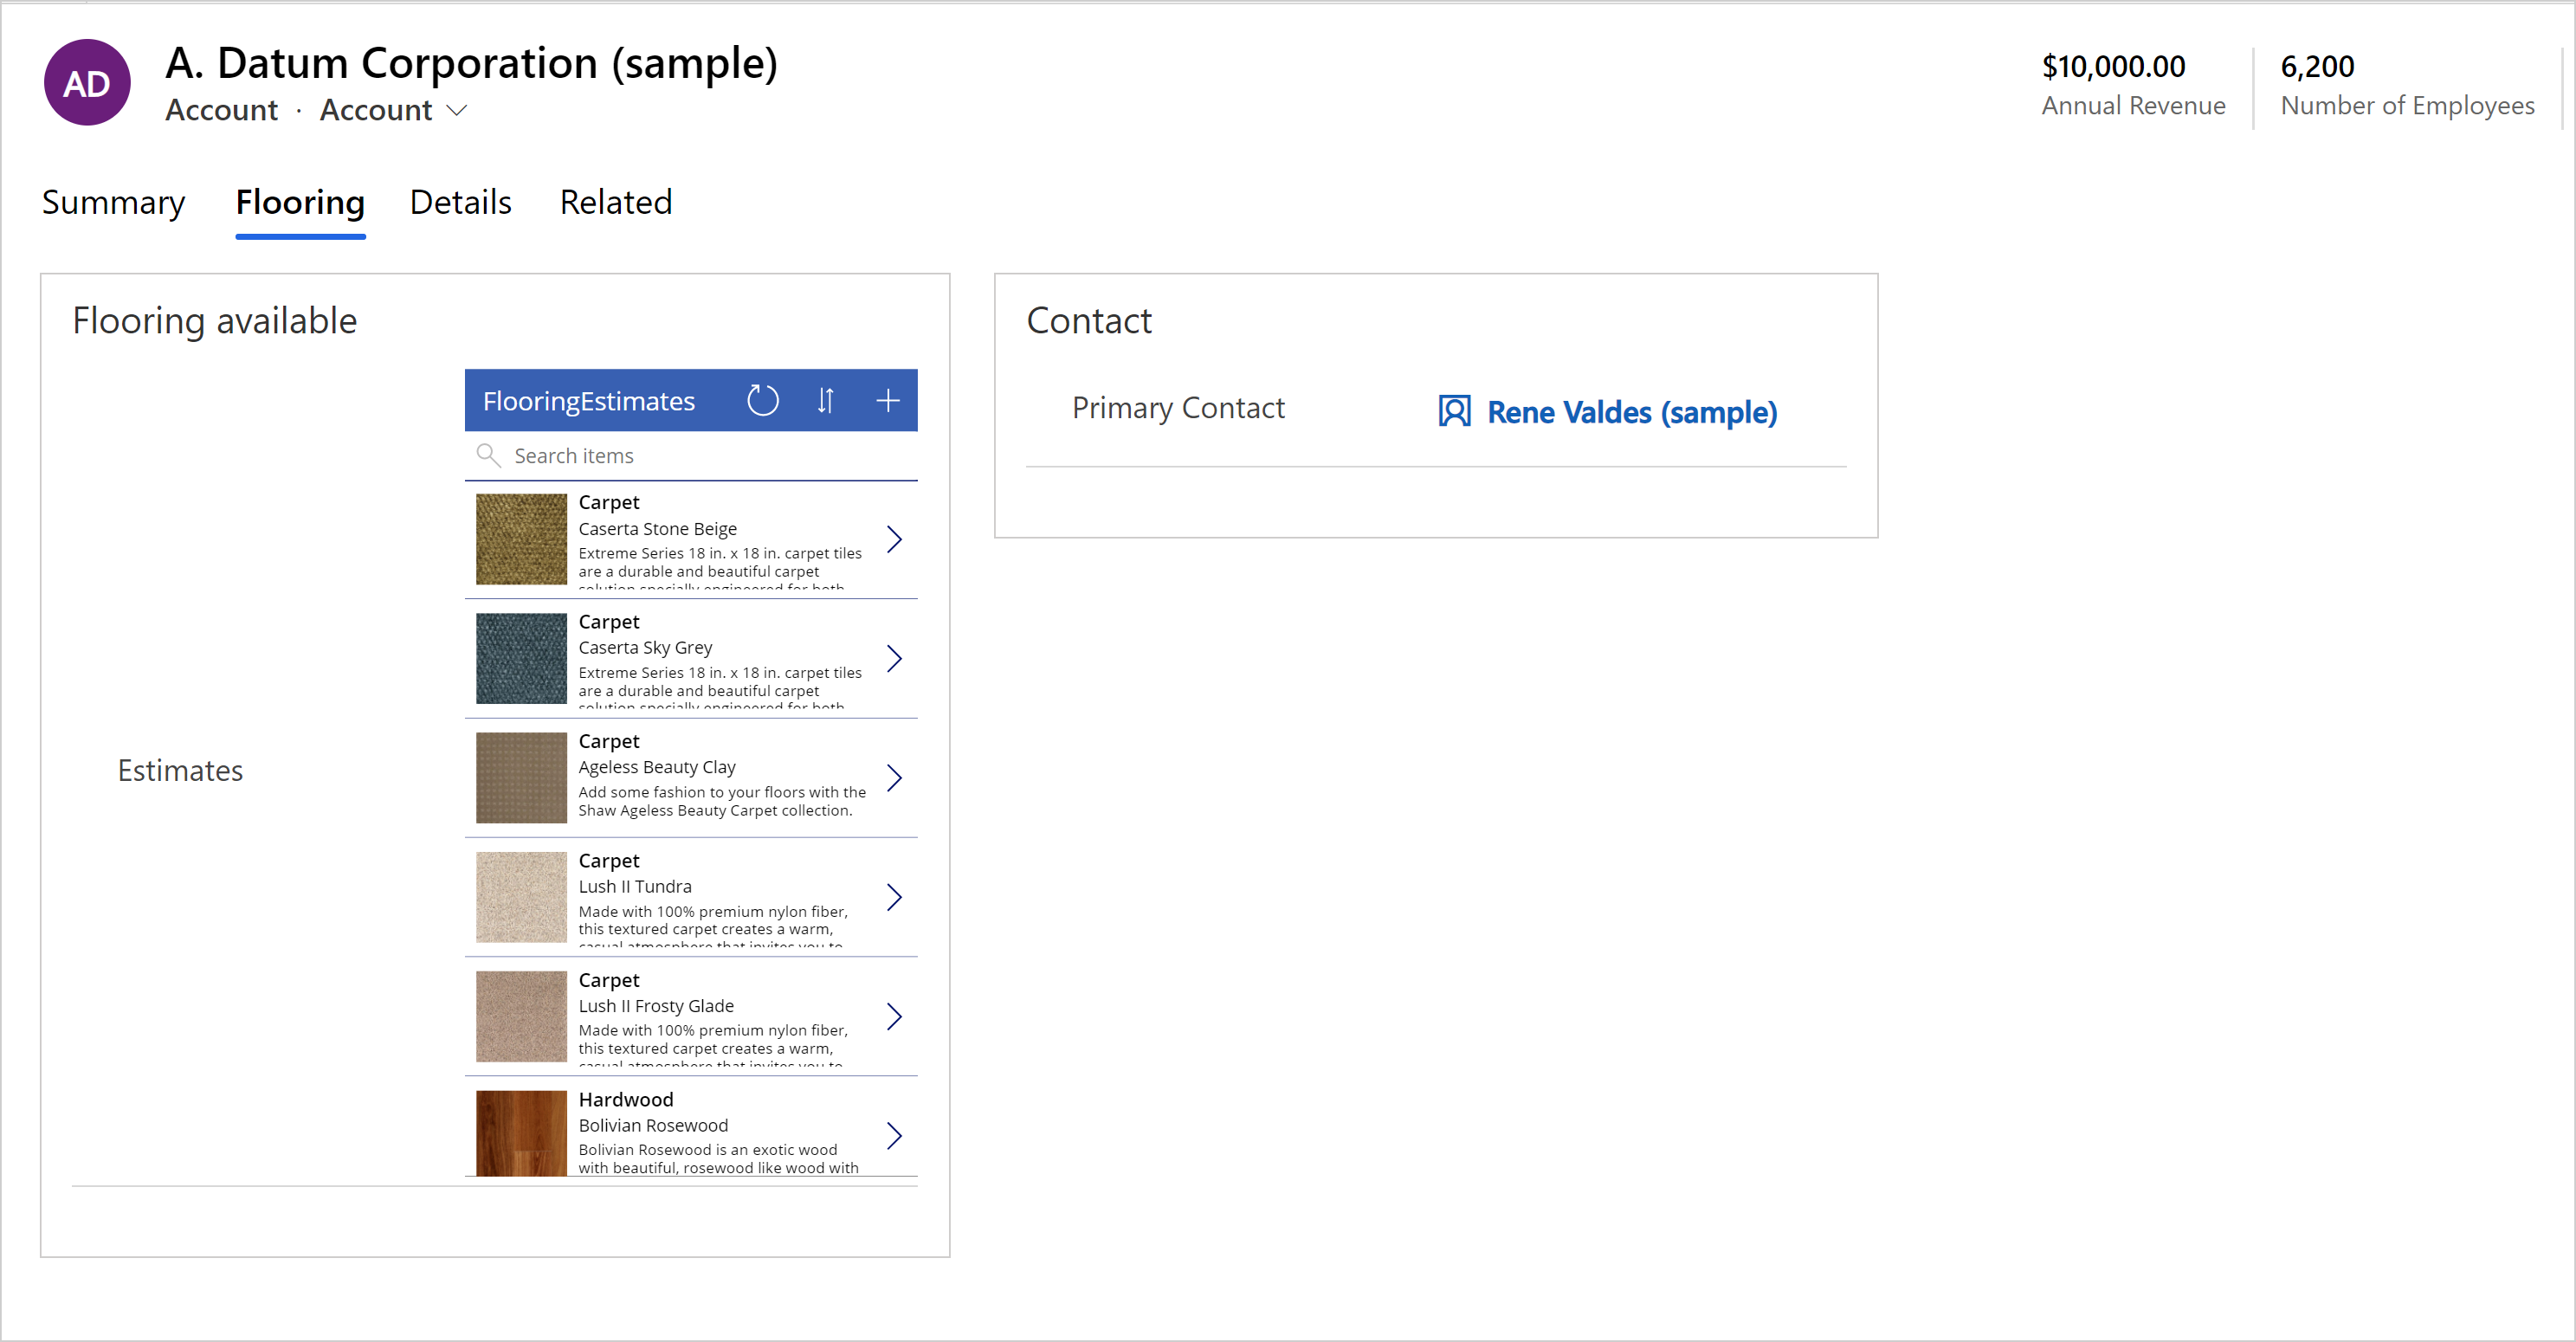Viewport: 2576px width, 1342px height.
Task: Click the refresh icon on FlooringEstimates
Action: [763, 398]
